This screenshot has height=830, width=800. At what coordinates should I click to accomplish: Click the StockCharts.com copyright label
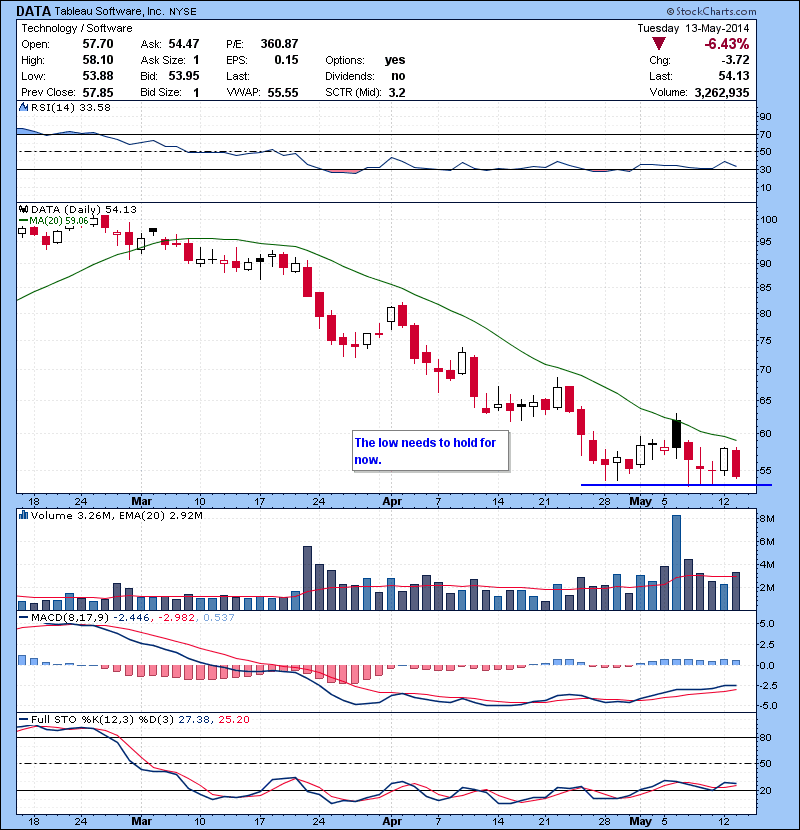pos(712,11)
